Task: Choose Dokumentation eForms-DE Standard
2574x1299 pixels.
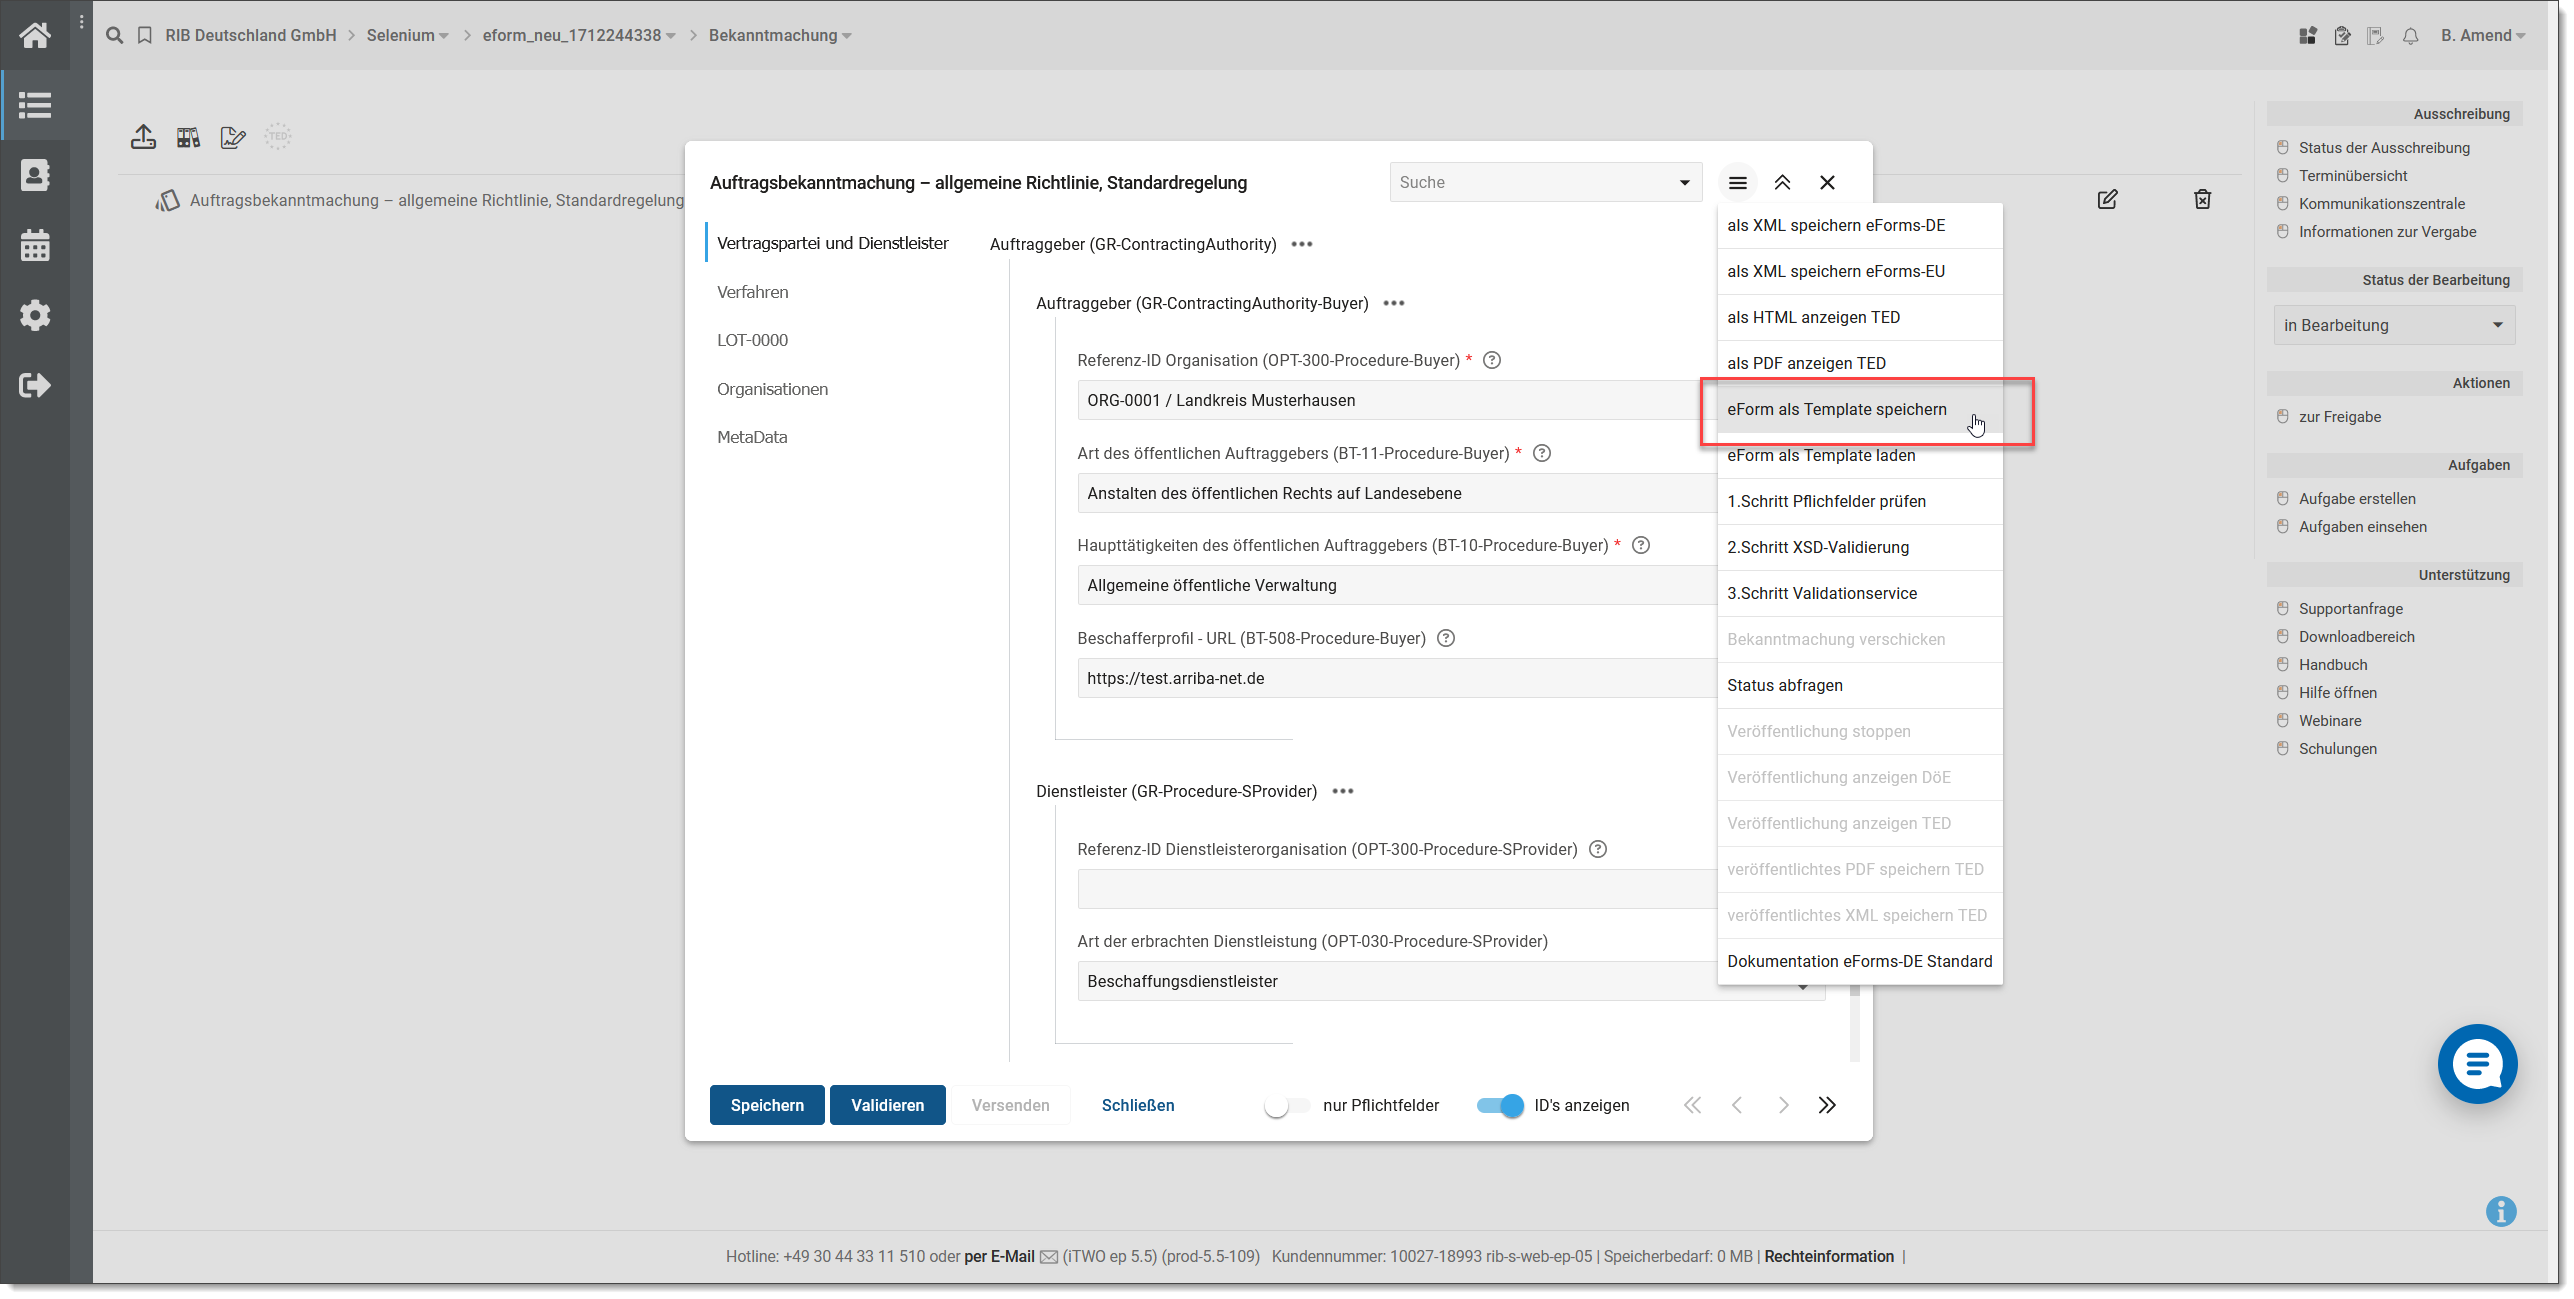Action: 1860,961
